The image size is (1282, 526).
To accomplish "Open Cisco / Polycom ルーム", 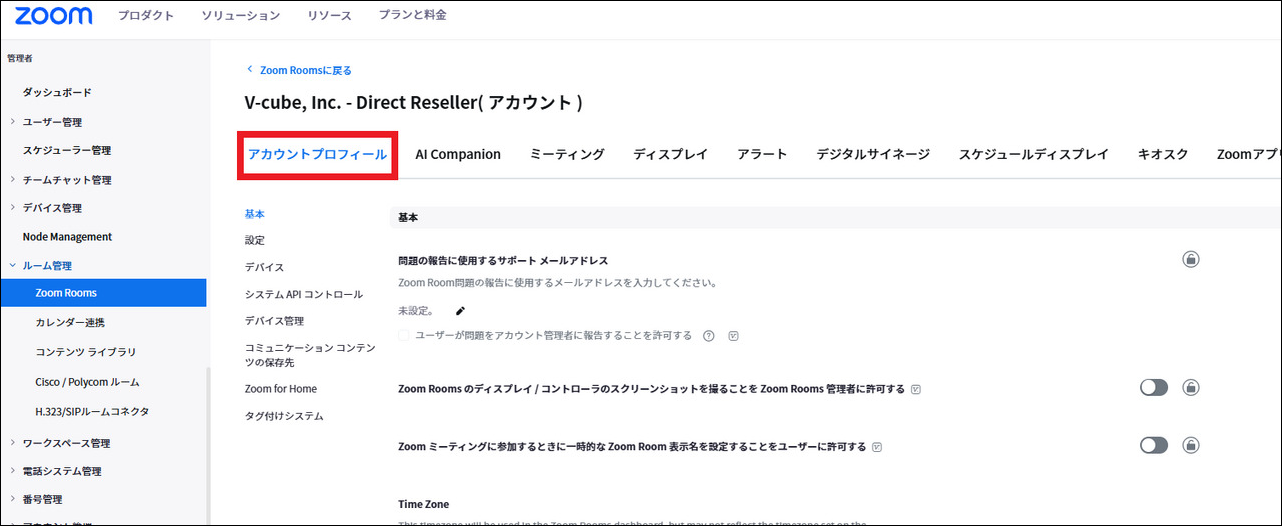I will [x=87, y=382].
